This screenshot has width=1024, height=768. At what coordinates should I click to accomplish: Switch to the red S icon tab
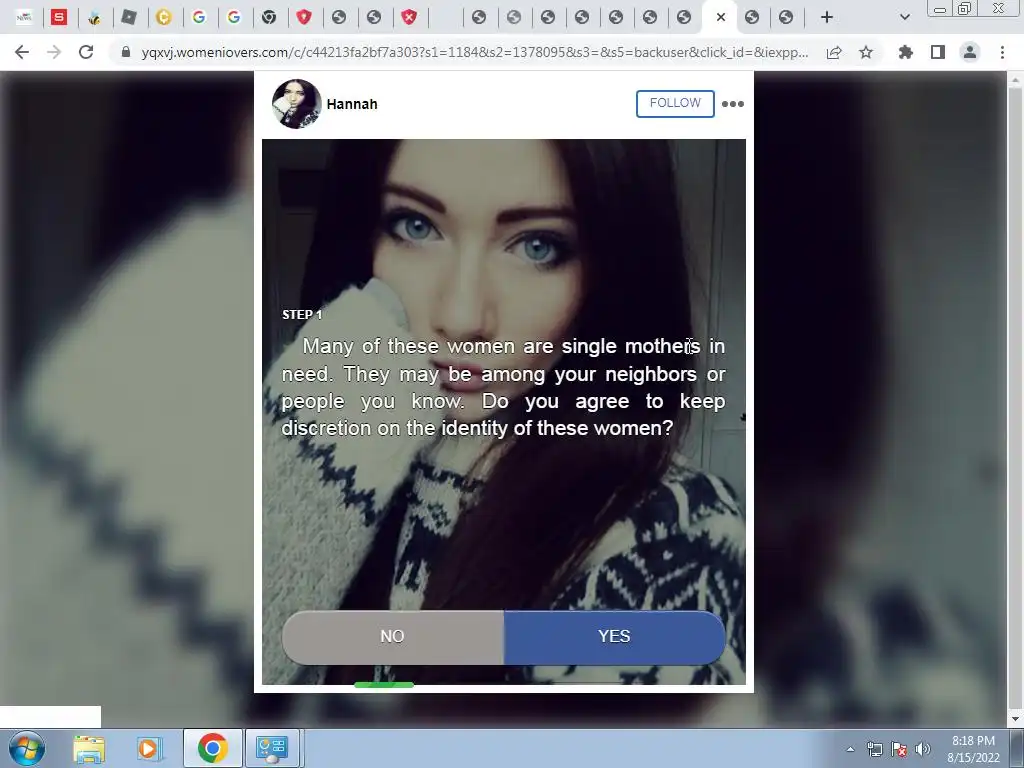pos(59,17)
